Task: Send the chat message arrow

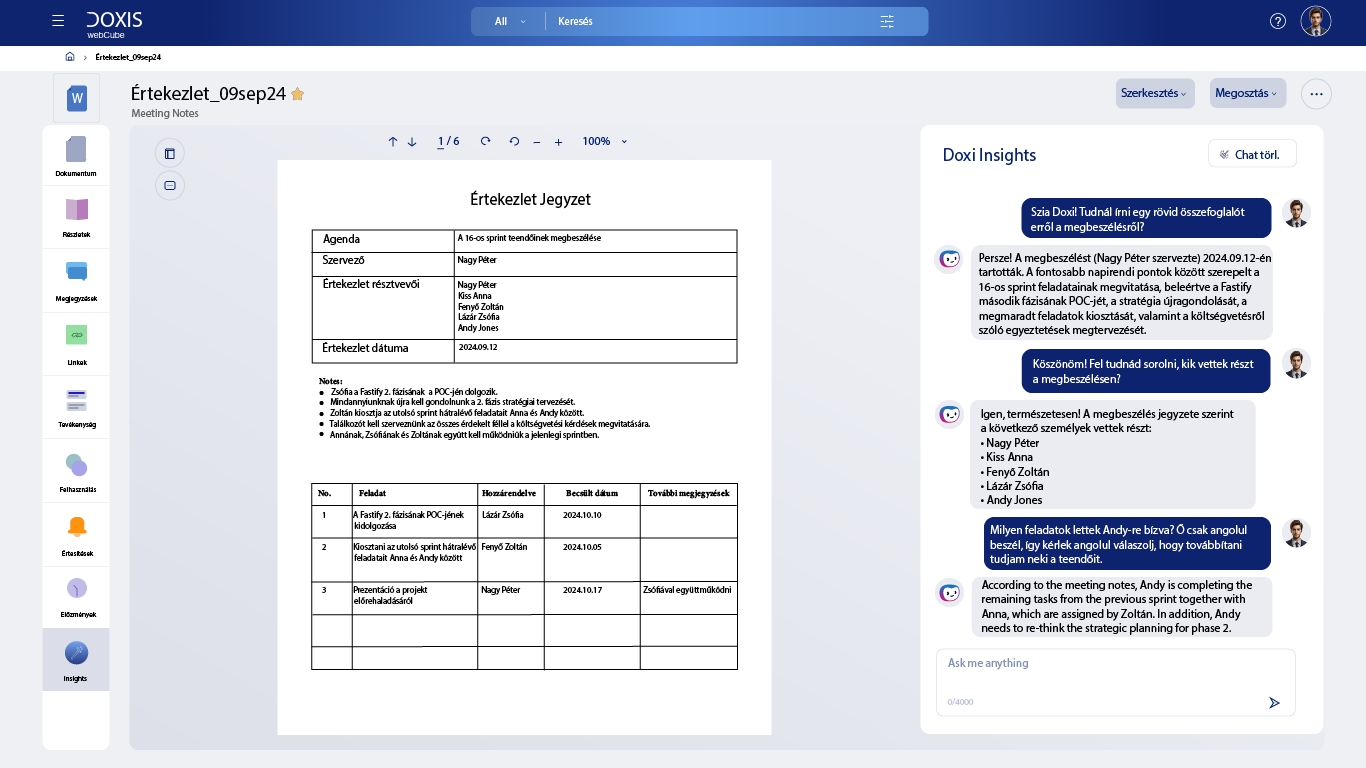Action: coord(1274,703)
